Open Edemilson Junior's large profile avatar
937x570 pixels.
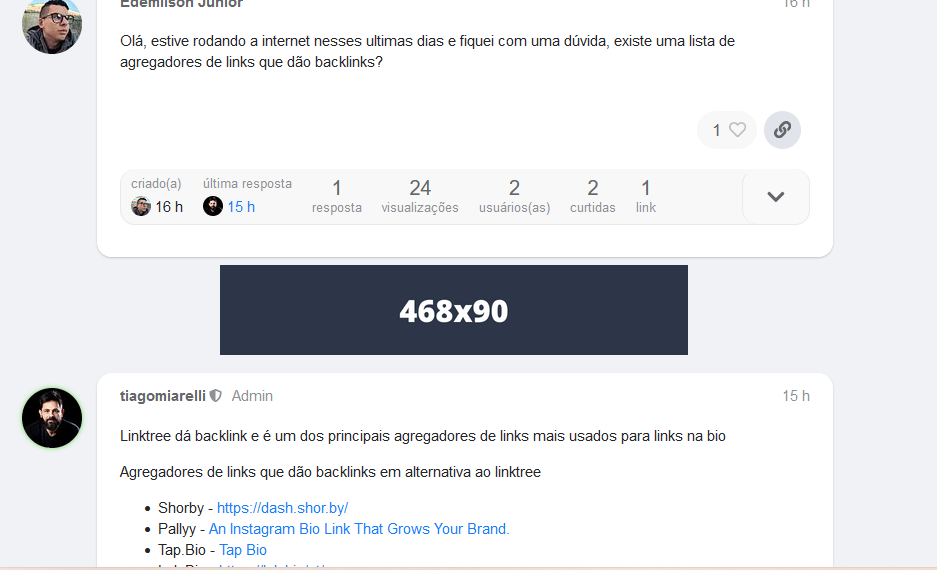pyautogui.click(x=52, y=24)
